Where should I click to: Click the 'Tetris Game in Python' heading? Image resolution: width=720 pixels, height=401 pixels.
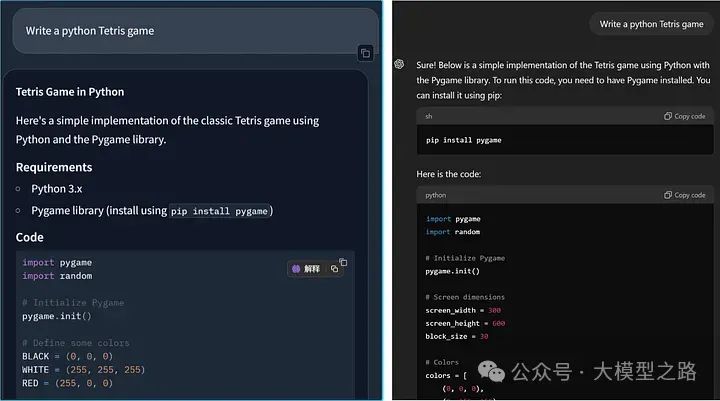tap(70, 92)
